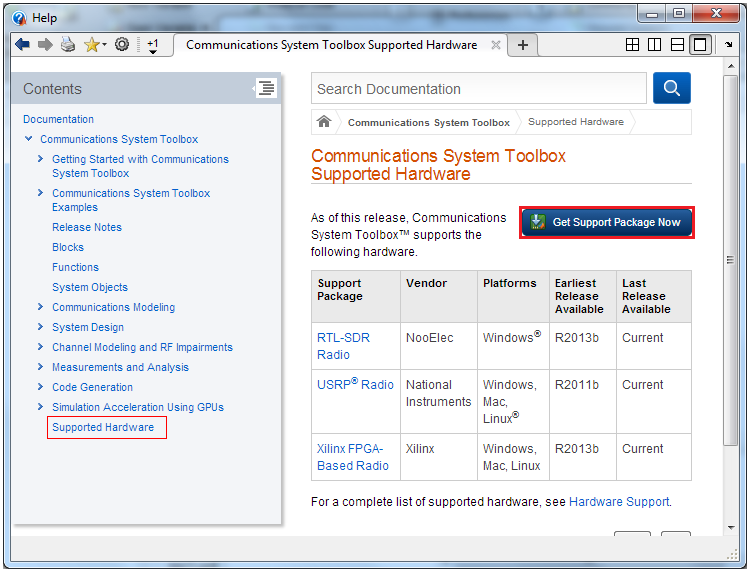Open the System Objects link
The image size is (750, 571).
(90, 287)
